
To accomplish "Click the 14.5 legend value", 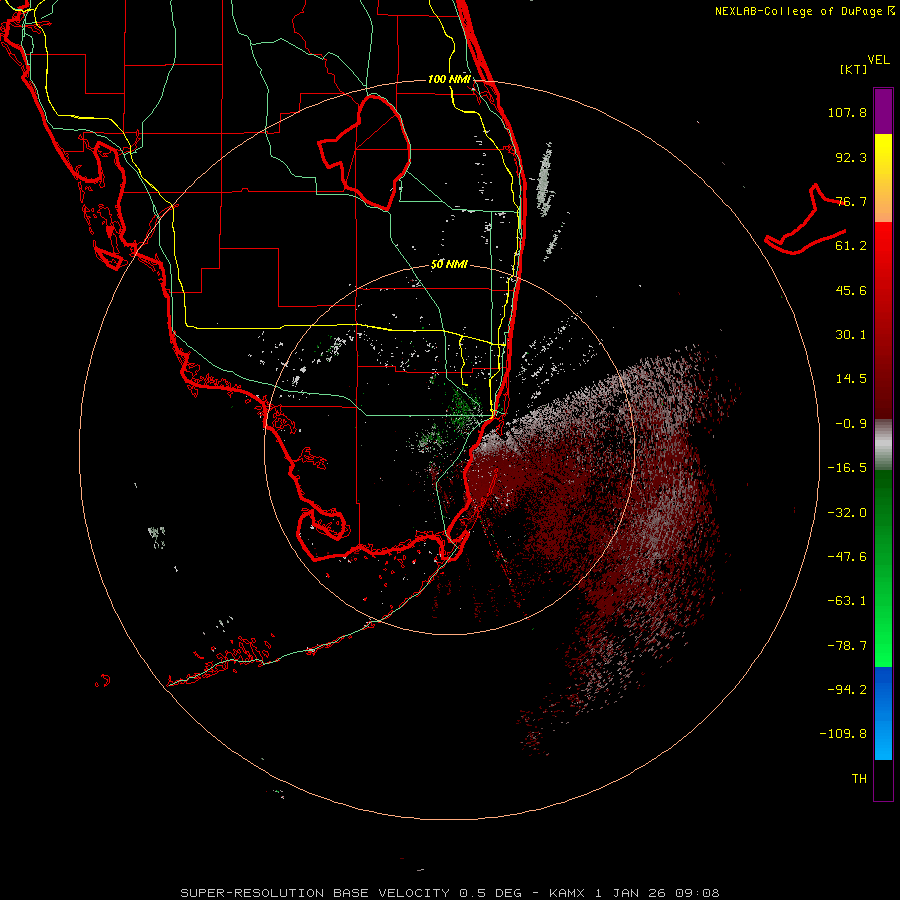I will 851,379.
